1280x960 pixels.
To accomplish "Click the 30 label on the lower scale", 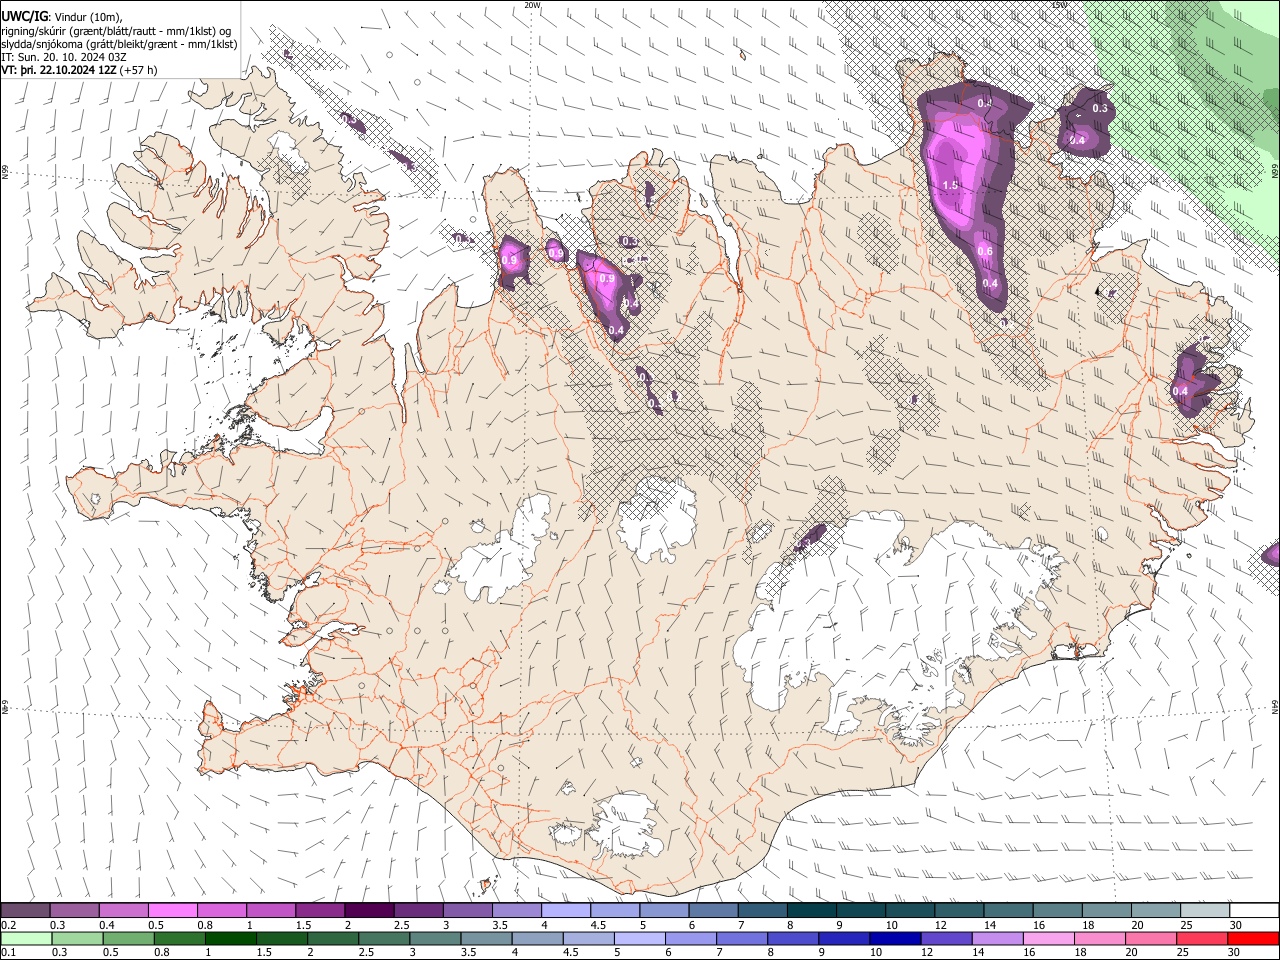I will 1236,952.
